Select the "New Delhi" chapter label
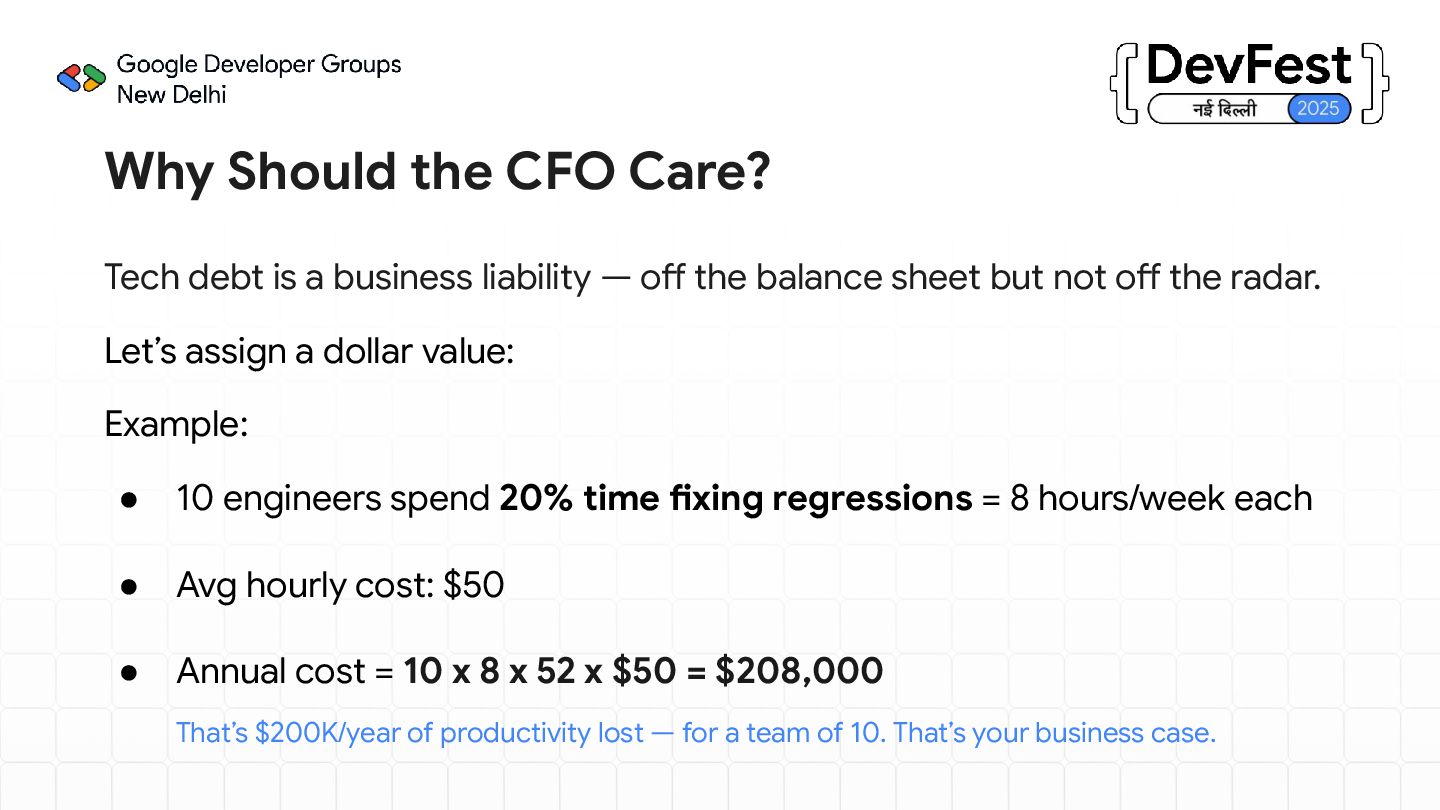Viewport: 1440px width, 810px height. (x=171, y=95)
